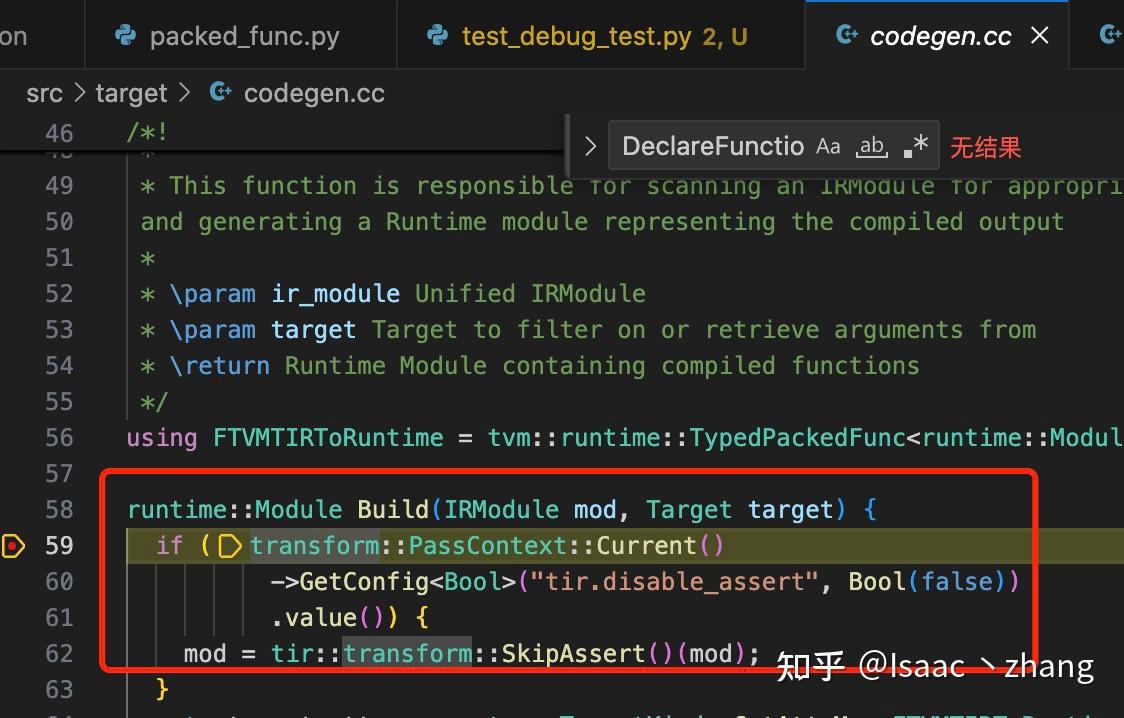Click line number 62 in the gutter

[x=59, y=653]
